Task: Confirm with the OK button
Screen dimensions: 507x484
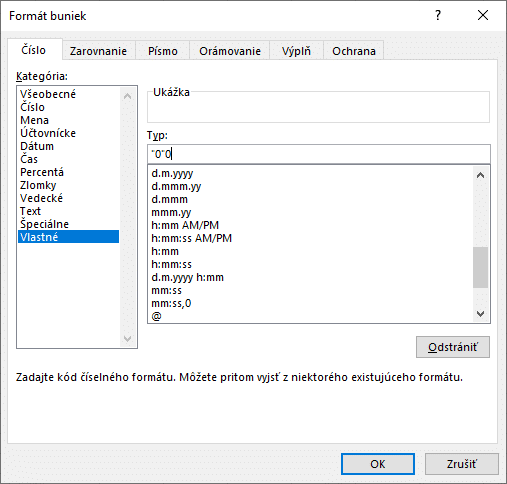Action: pos(378,464)
